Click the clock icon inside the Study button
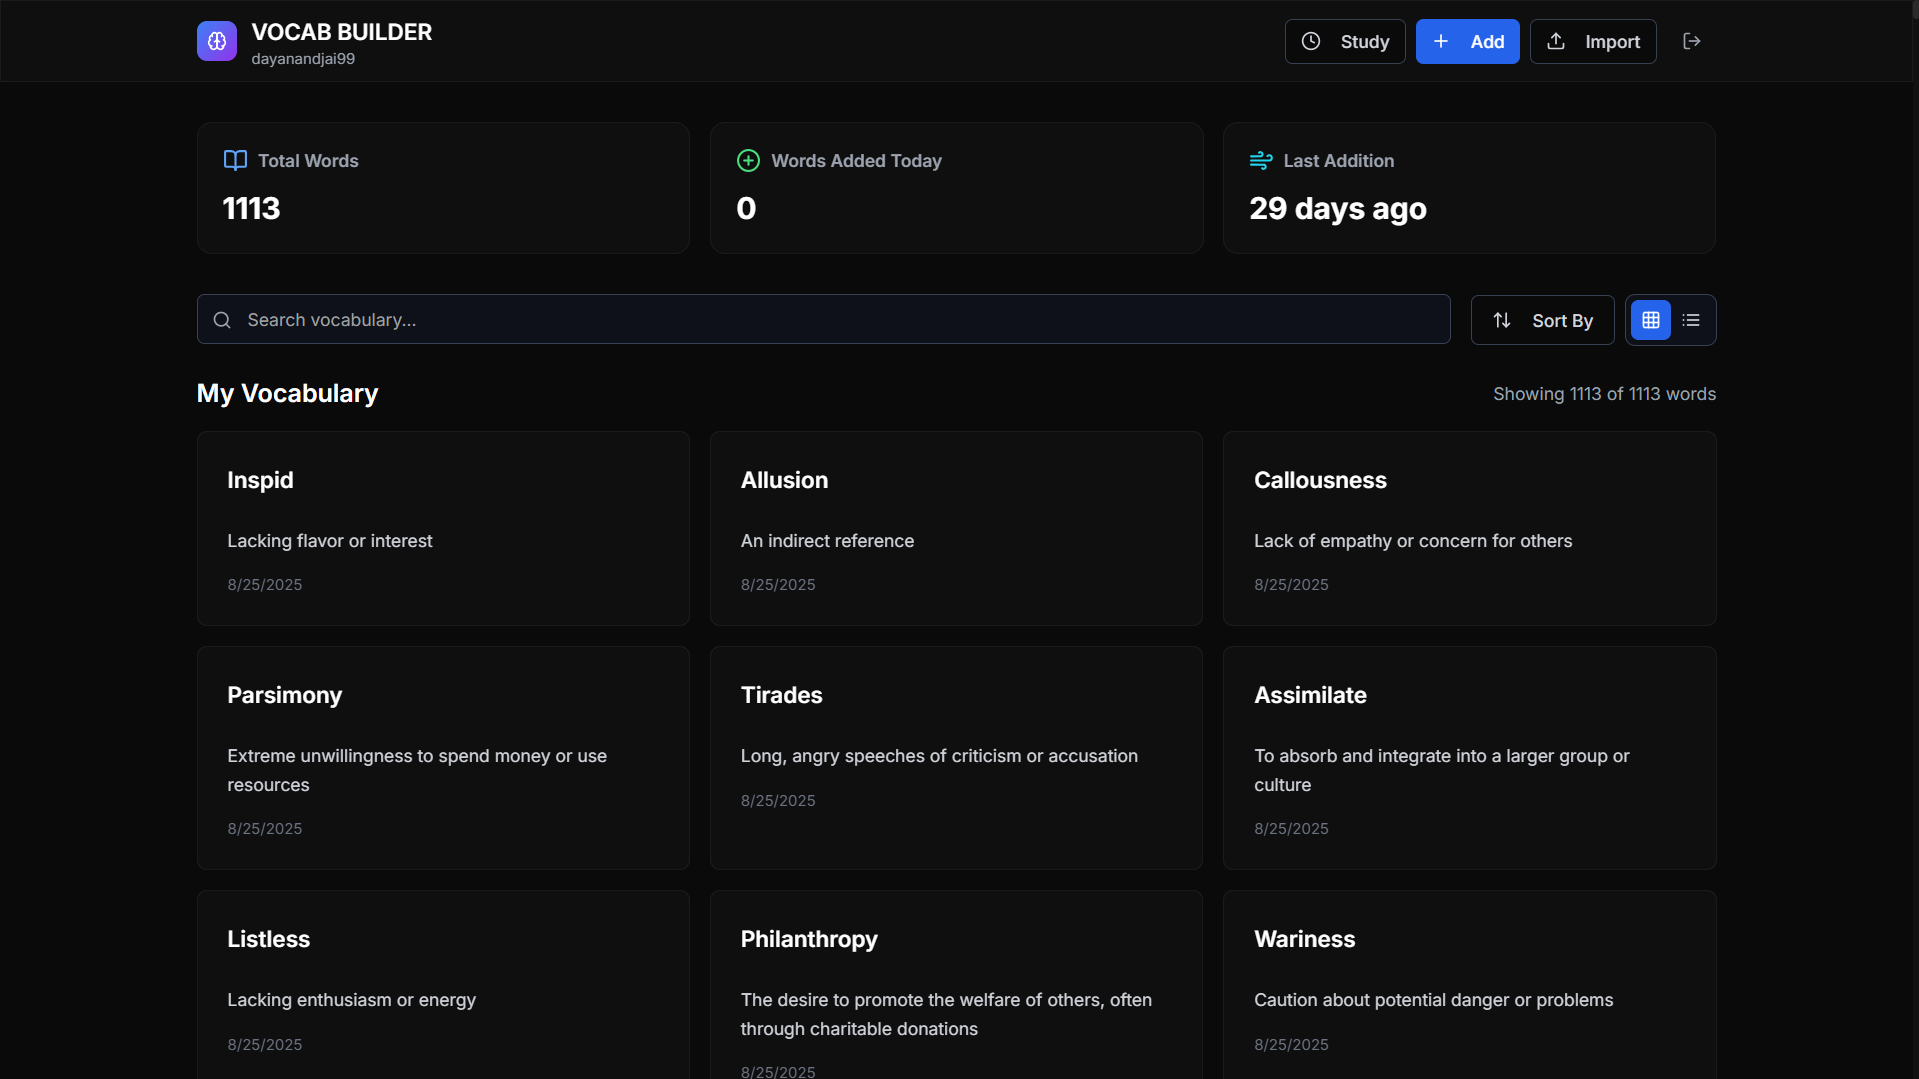The width and height of the screenshot is (1919, 1079). 1311,41
